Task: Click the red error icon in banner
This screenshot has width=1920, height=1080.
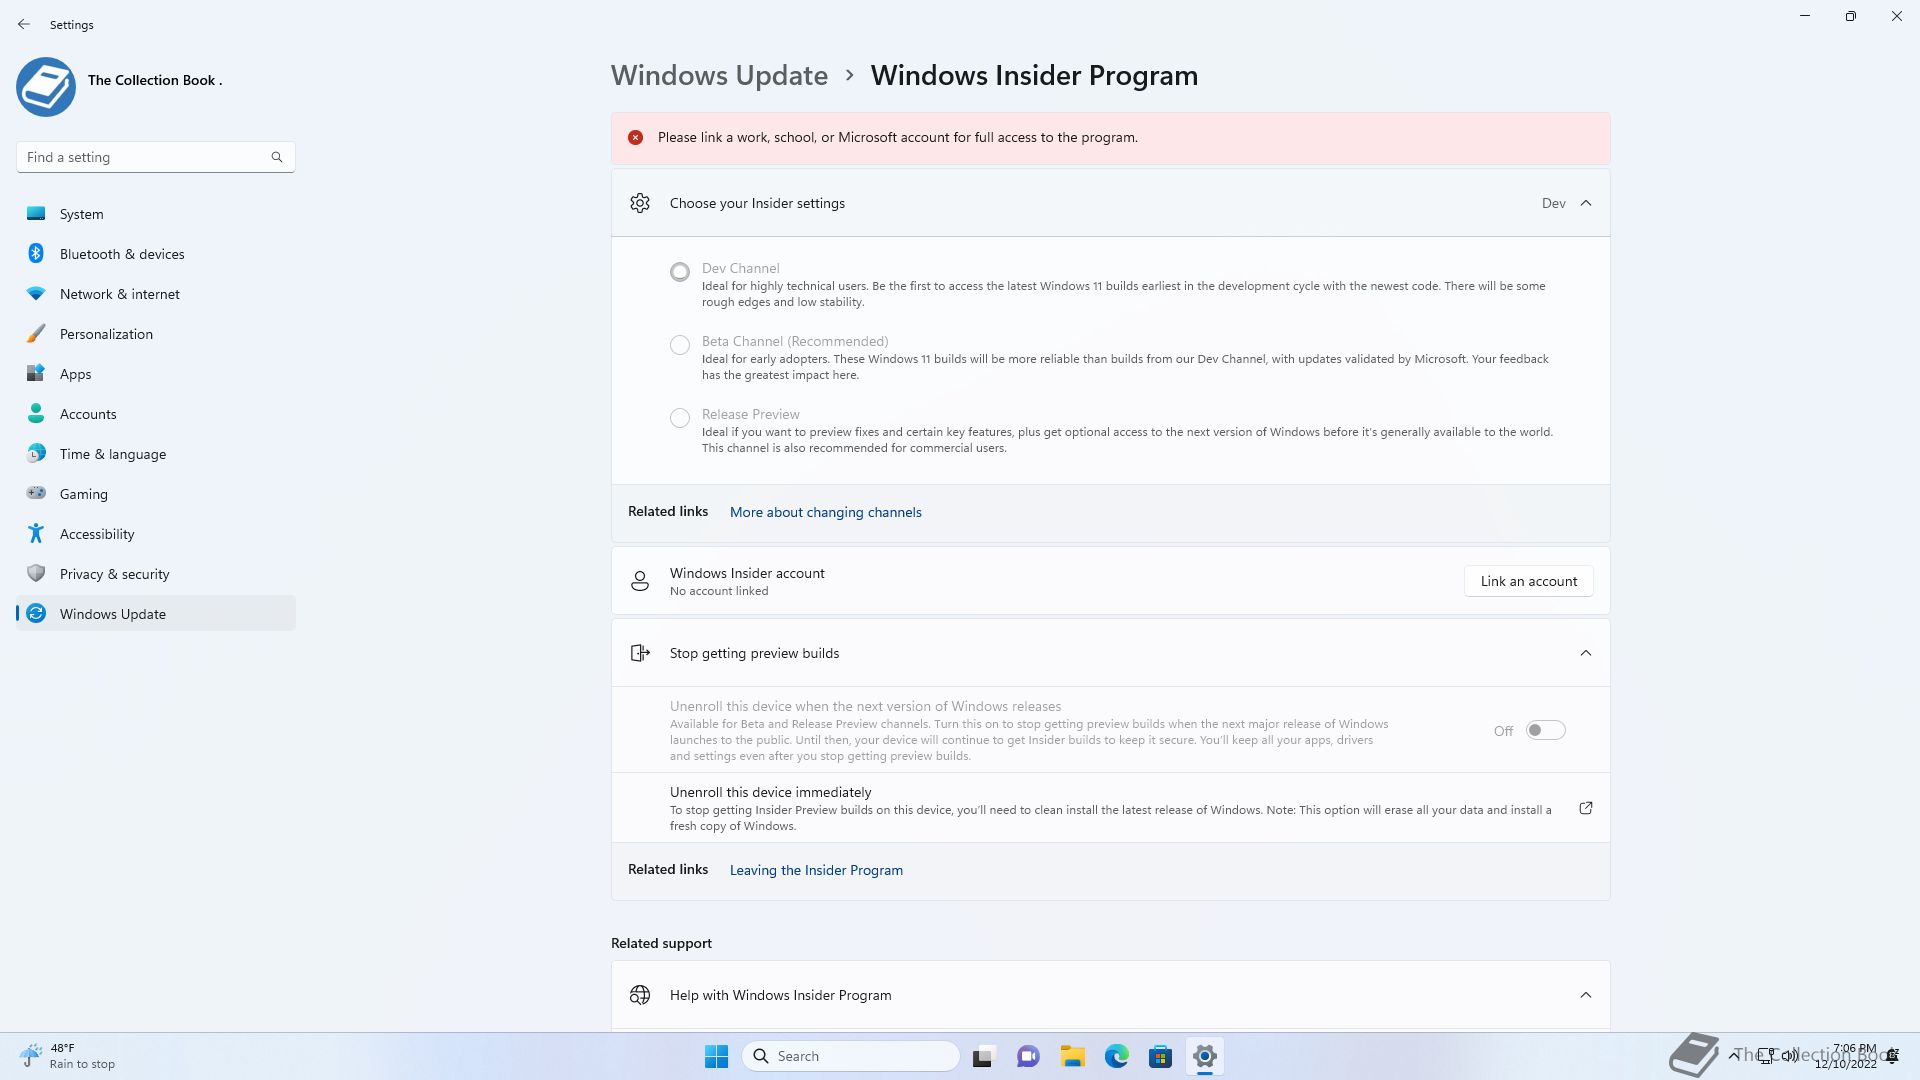Action: 635,138
